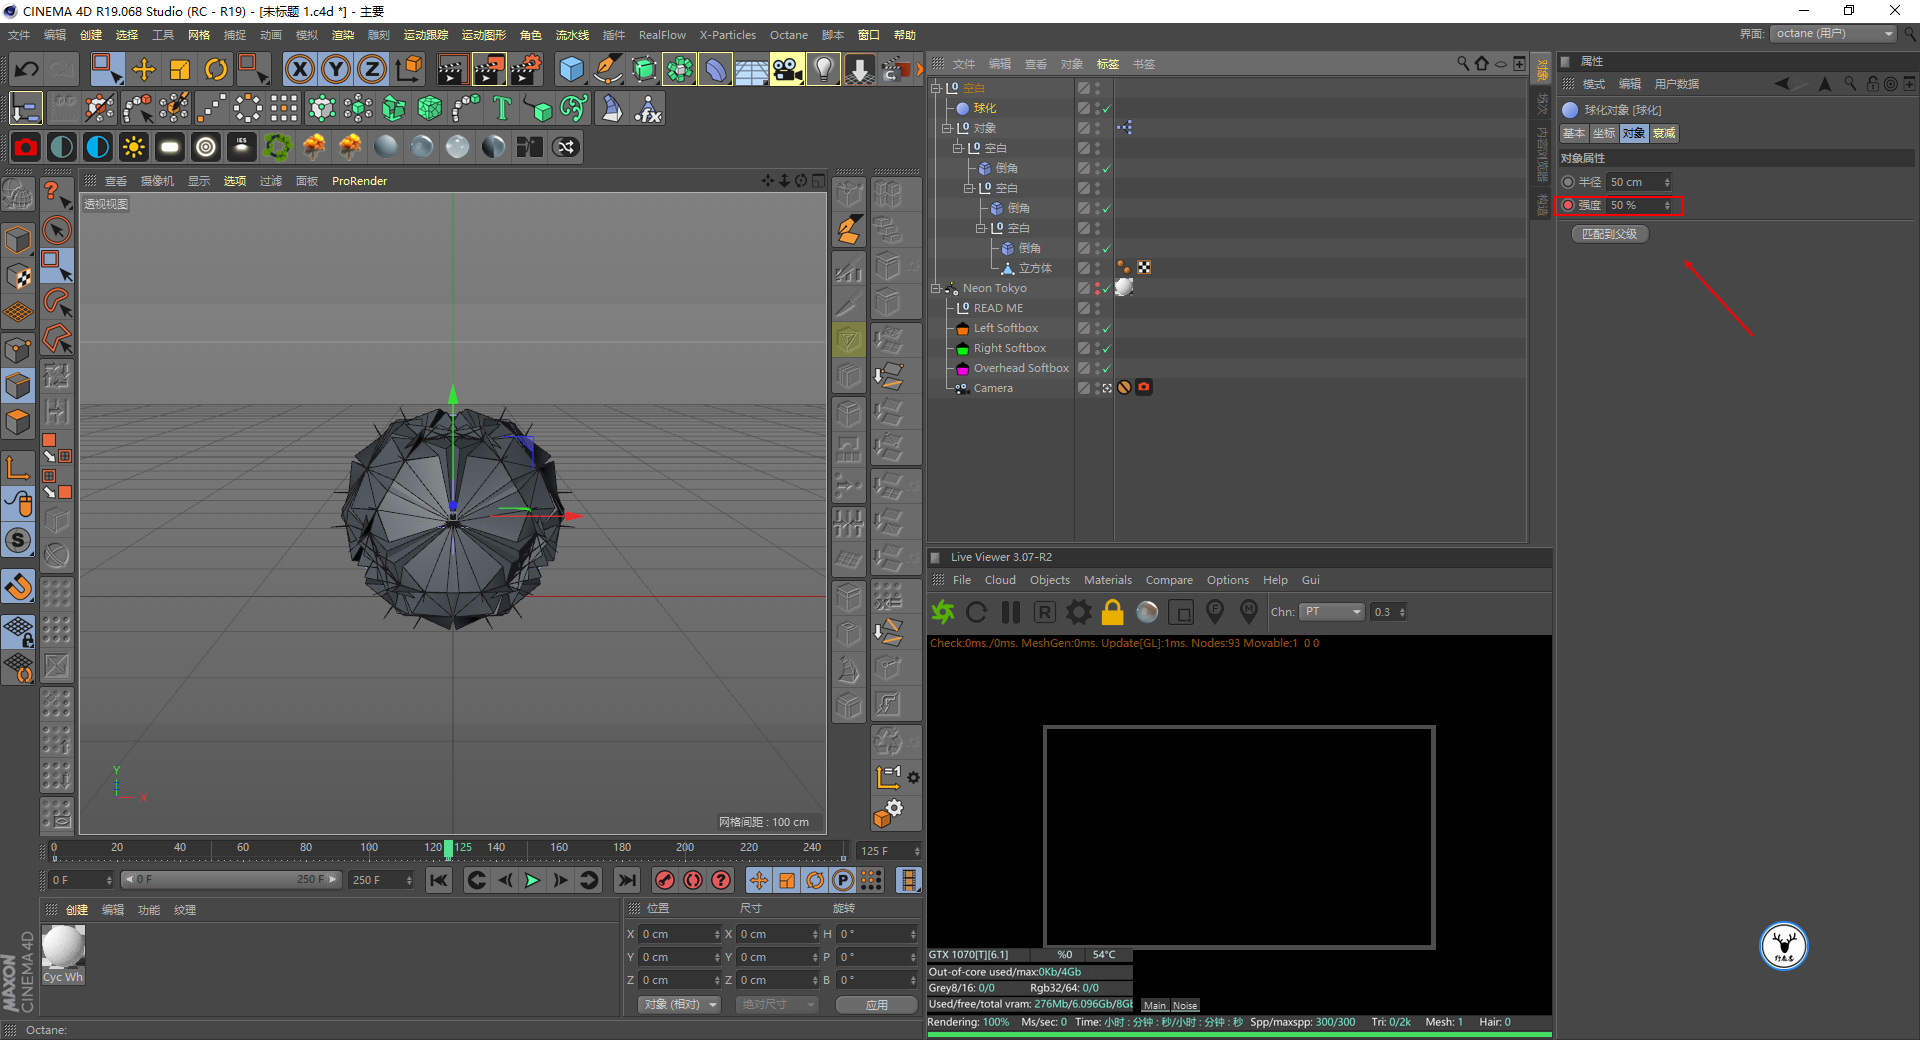This screenshot has height=1040, width=1920.
Task: Open Live Viewer settings gear
Action: pyautogui.click(x=1079, y=612)
